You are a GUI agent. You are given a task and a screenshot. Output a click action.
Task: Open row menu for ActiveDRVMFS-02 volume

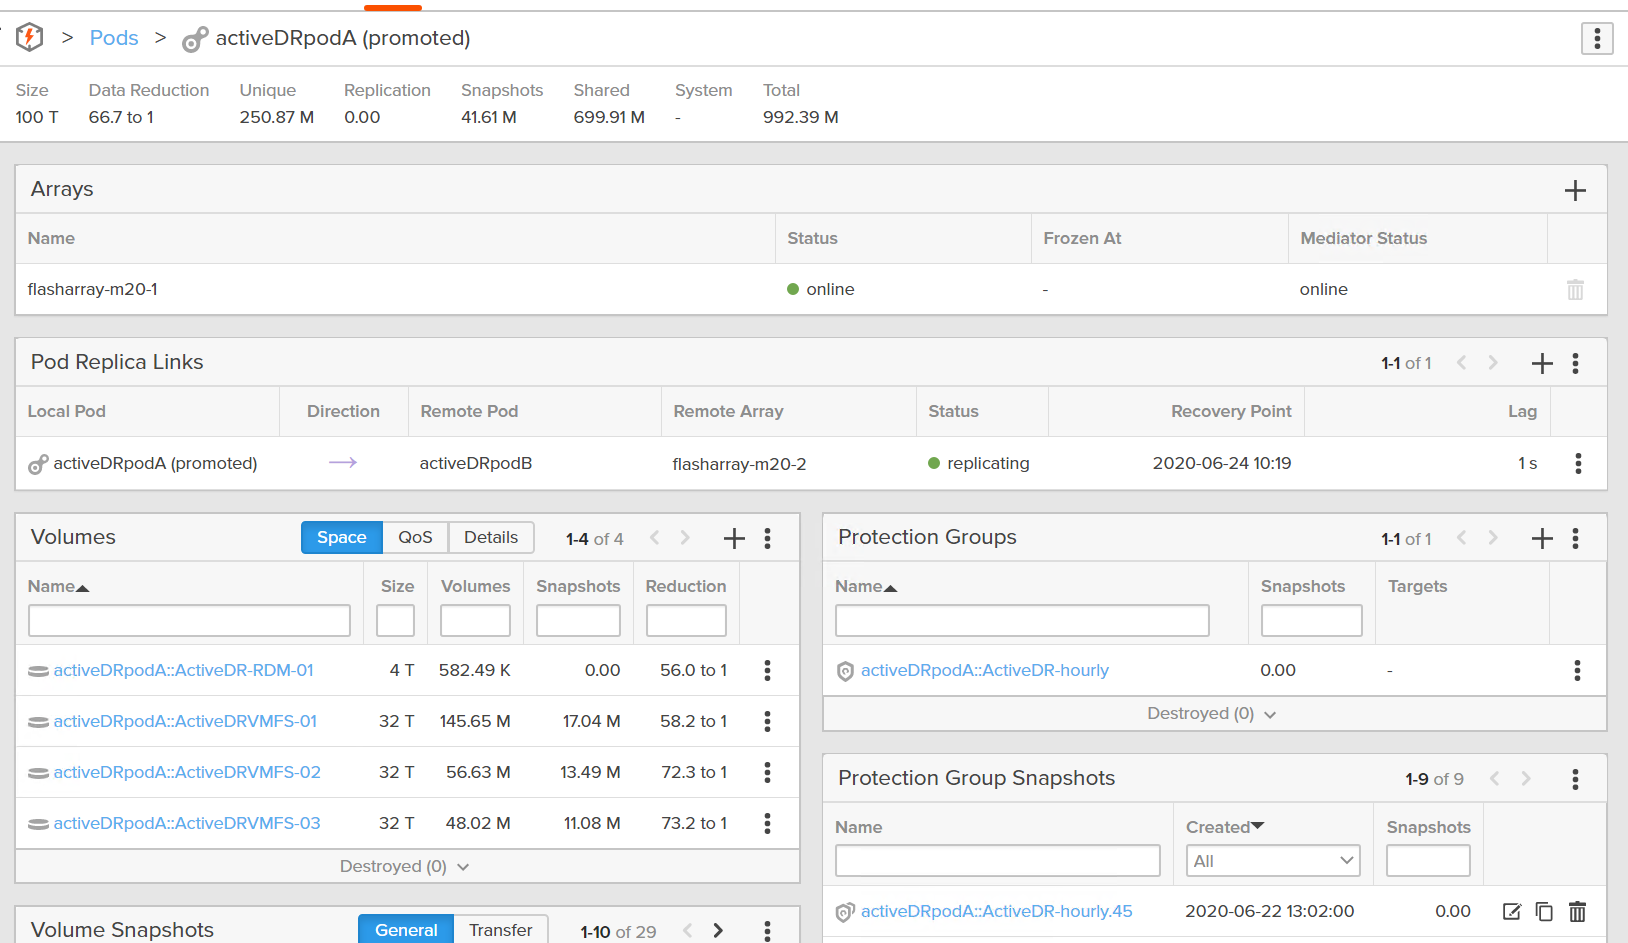(x=767, y=772)
